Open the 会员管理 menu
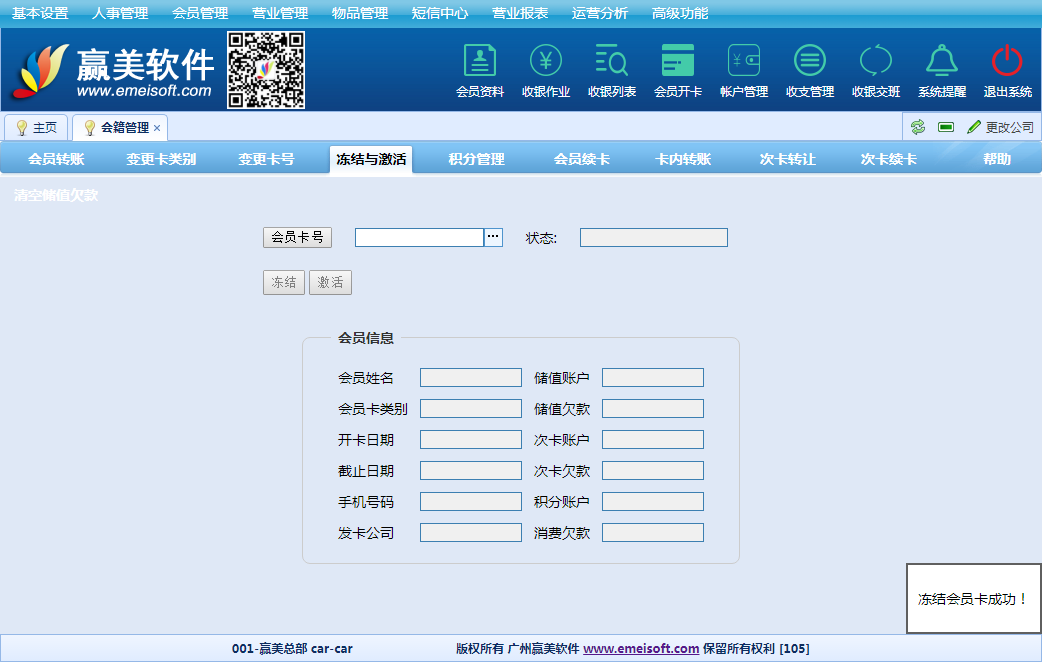 (200, 13)
